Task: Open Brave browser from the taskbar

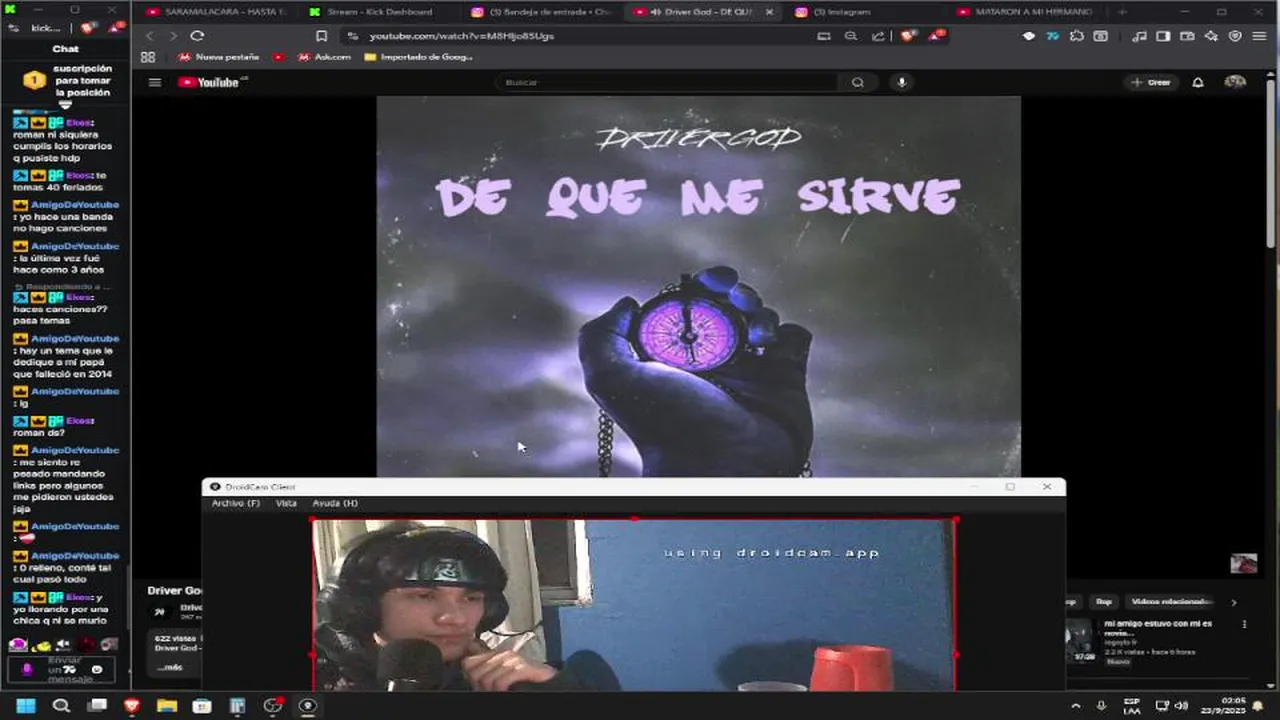Action: 132,706
